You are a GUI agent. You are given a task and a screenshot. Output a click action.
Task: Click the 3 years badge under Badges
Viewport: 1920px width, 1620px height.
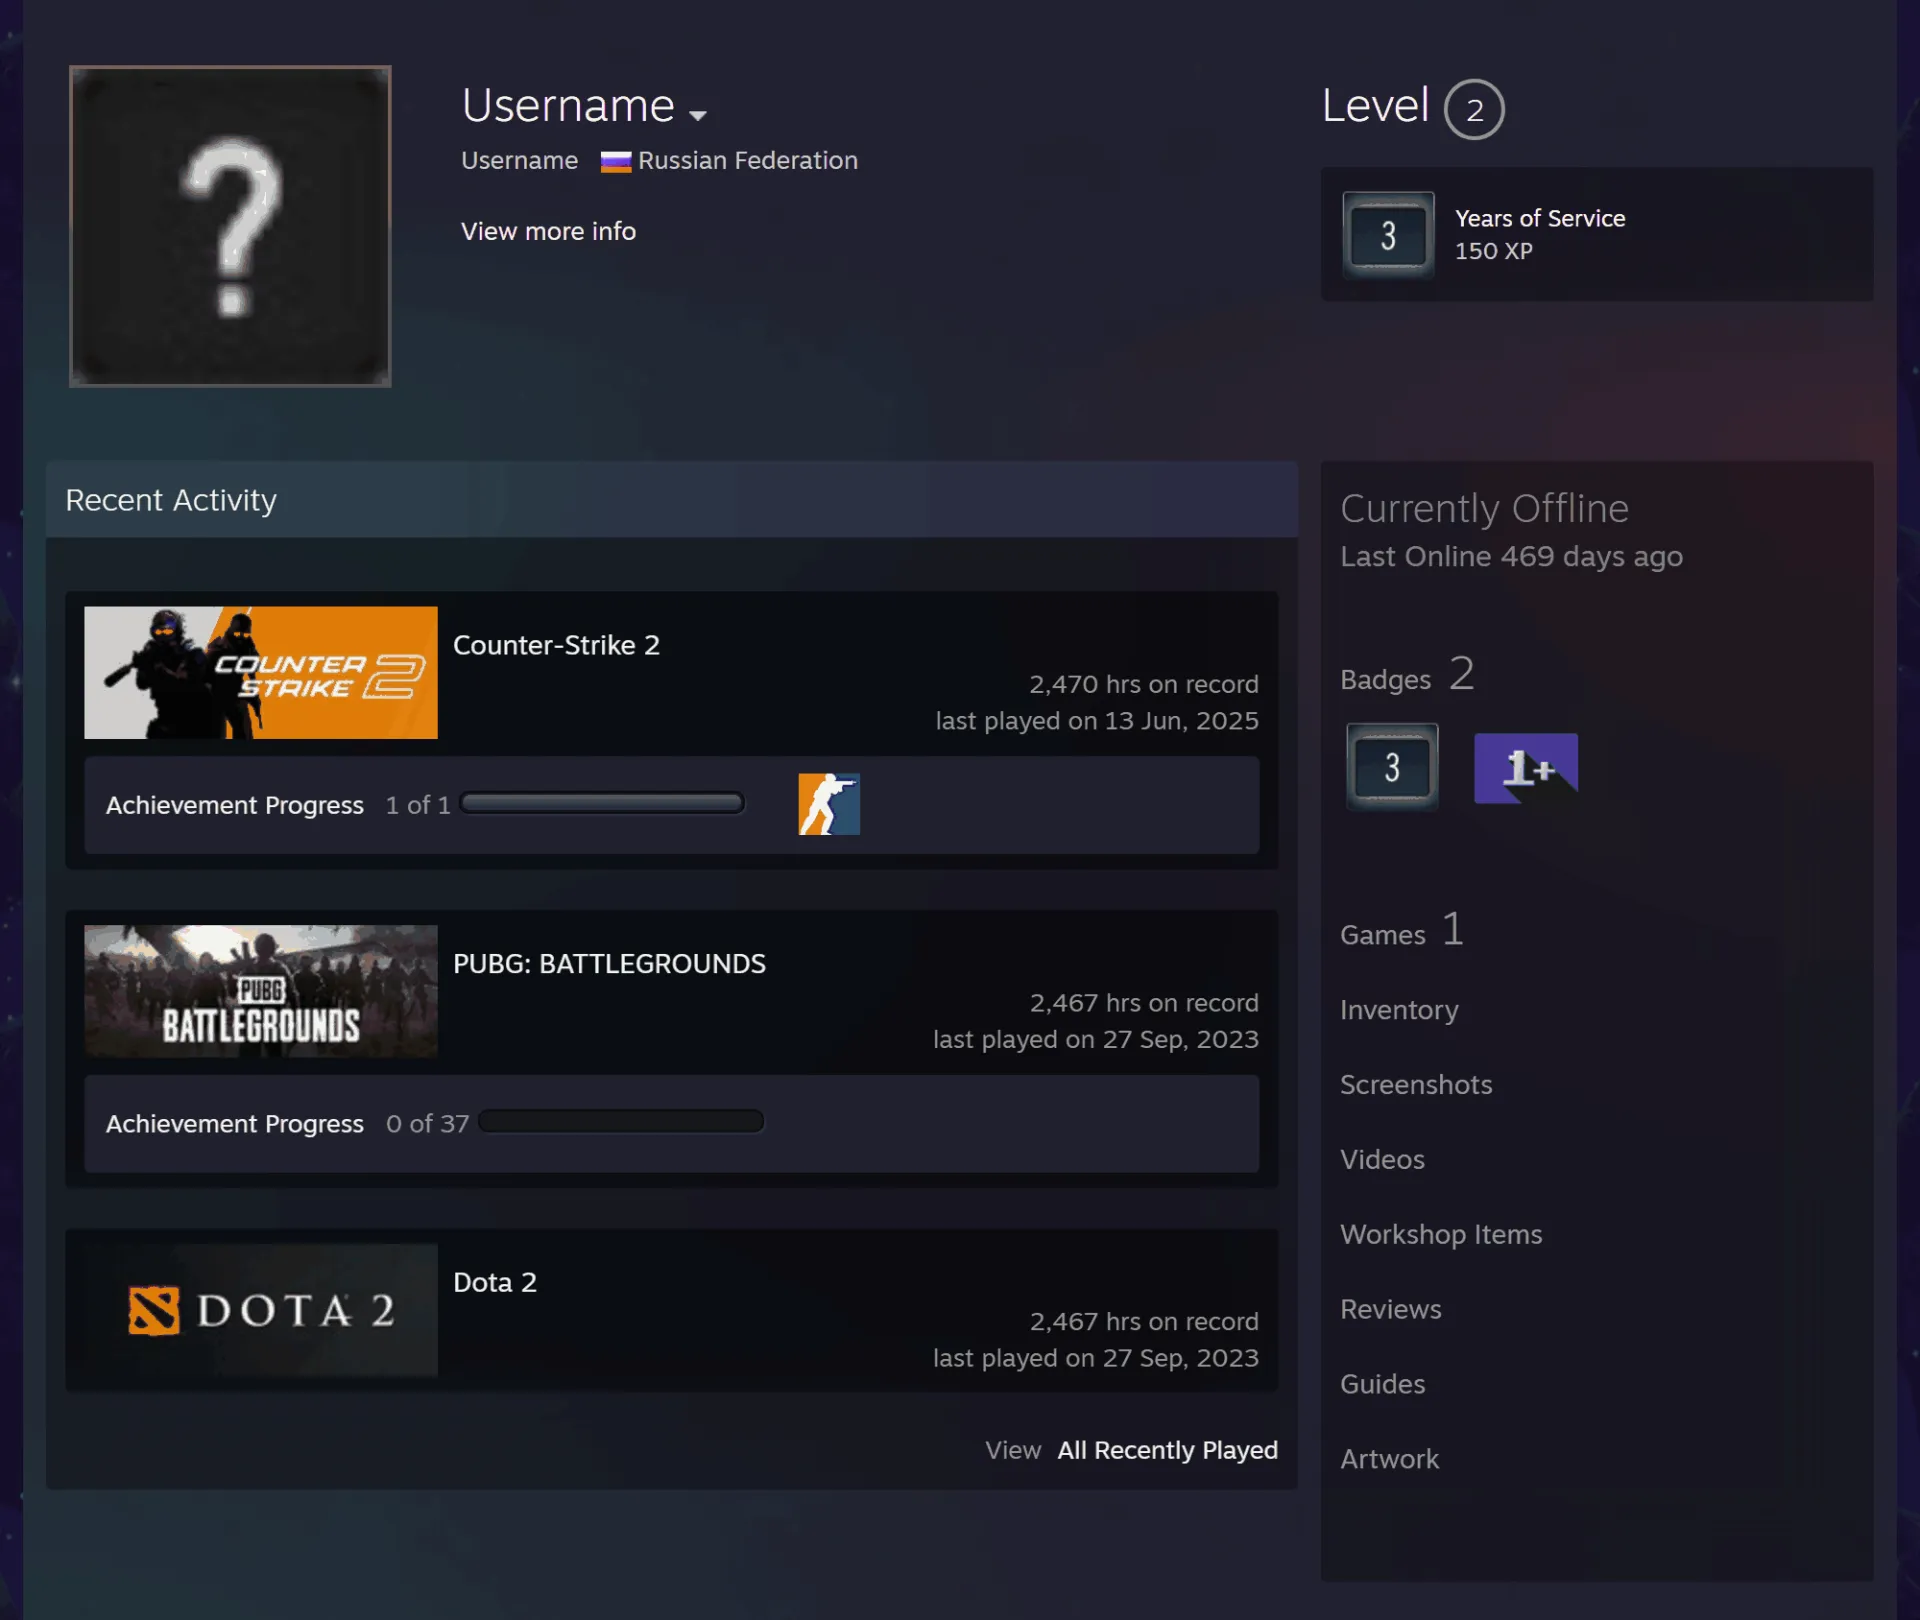pos(1392,767)
